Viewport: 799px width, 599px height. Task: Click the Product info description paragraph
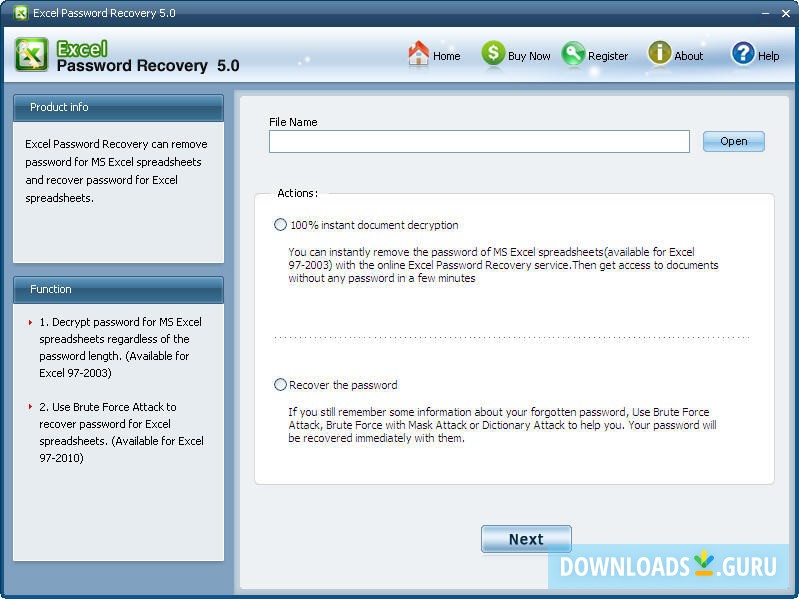(x=116, y=171)
